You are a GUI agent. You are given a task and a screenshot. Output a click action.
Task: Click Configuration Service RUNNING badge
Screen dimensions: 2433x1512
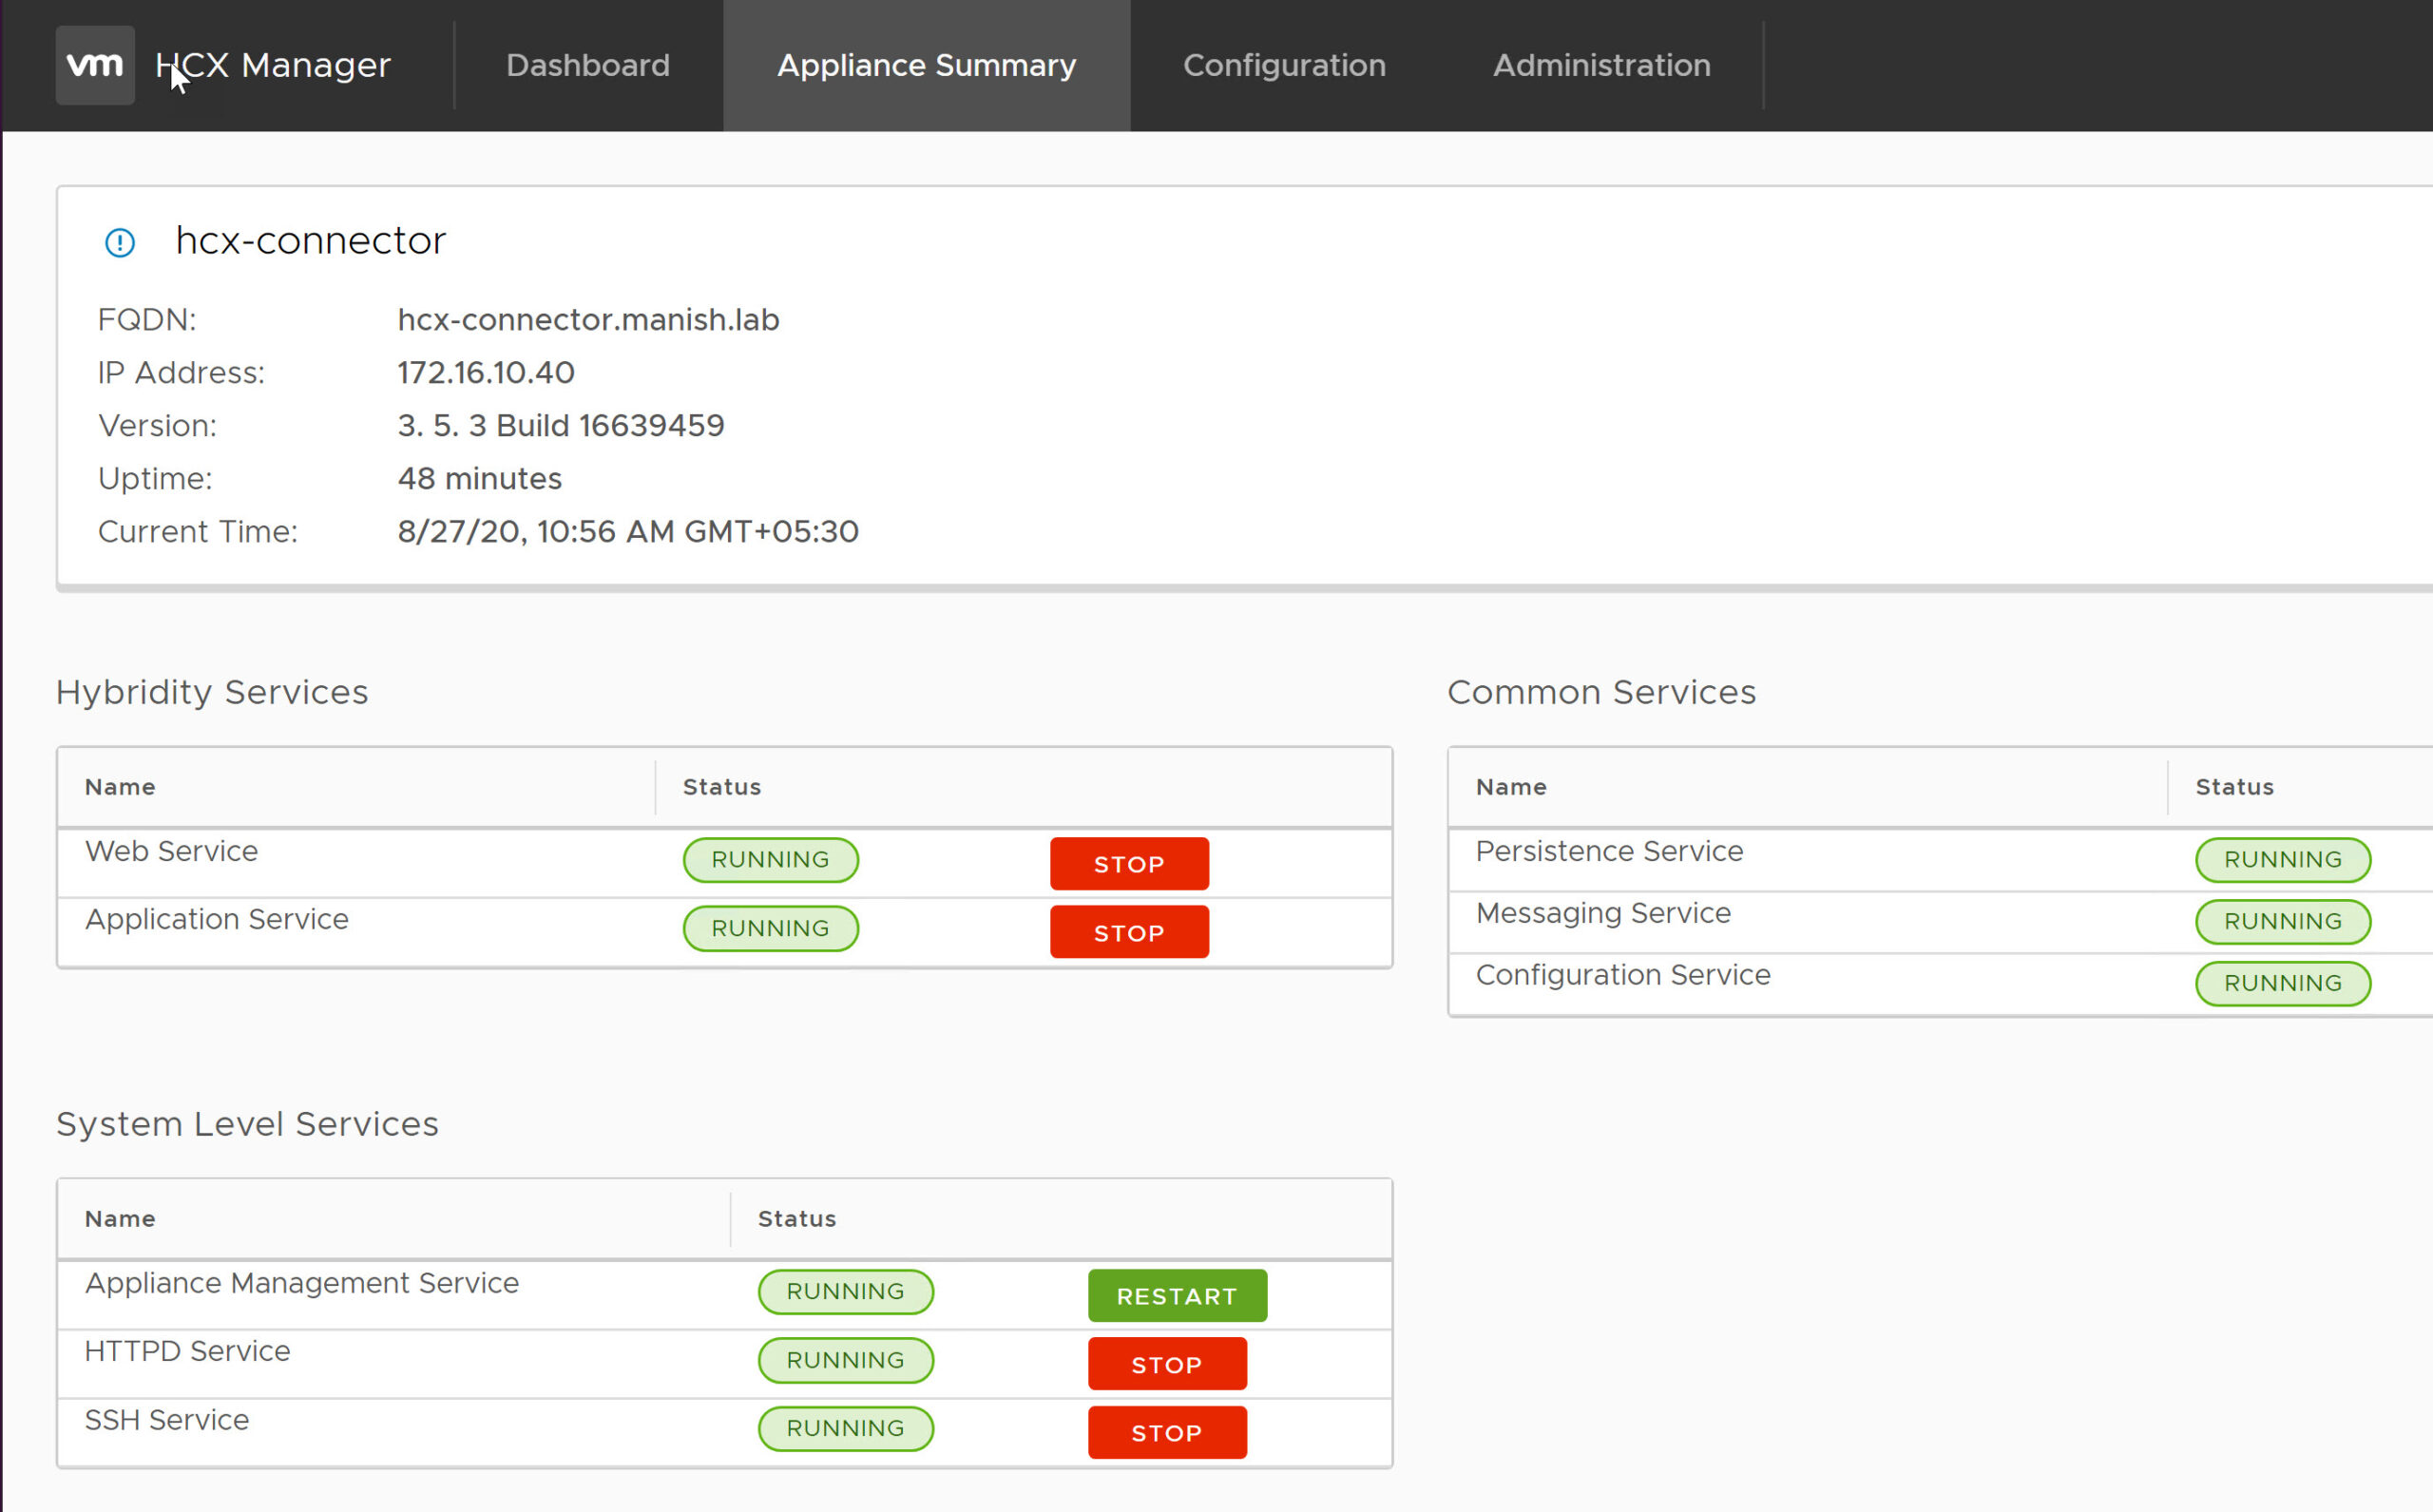2282,983
